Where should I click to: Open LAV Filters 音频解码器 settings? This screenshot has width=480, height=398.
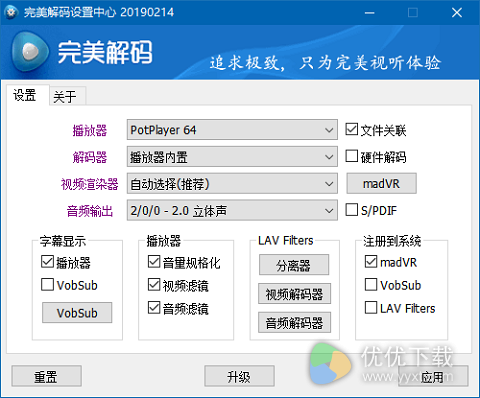[x=294, y=322]
